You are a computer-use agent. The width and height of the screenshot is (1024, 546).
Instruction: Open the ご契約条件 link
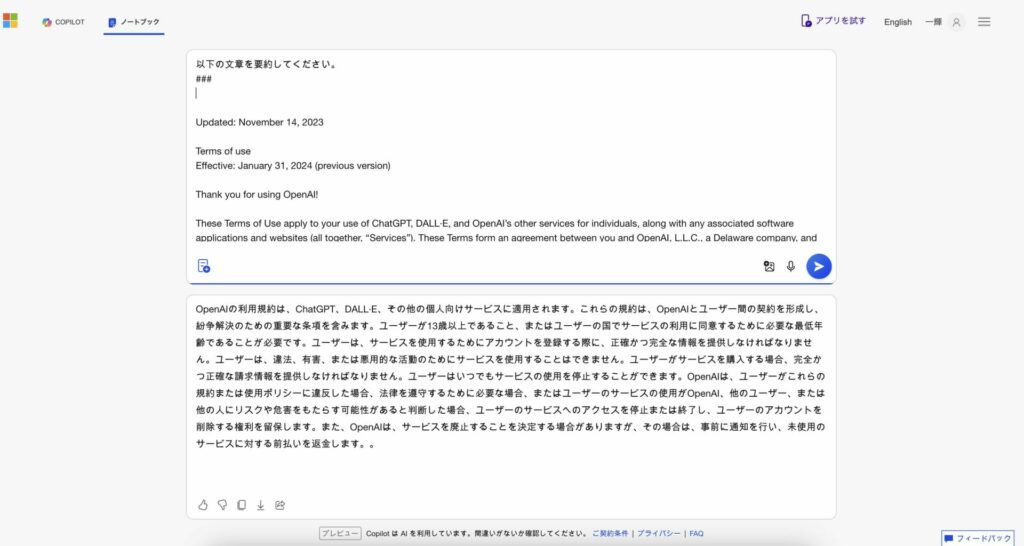pyautogui.click(x=610, y=534)
